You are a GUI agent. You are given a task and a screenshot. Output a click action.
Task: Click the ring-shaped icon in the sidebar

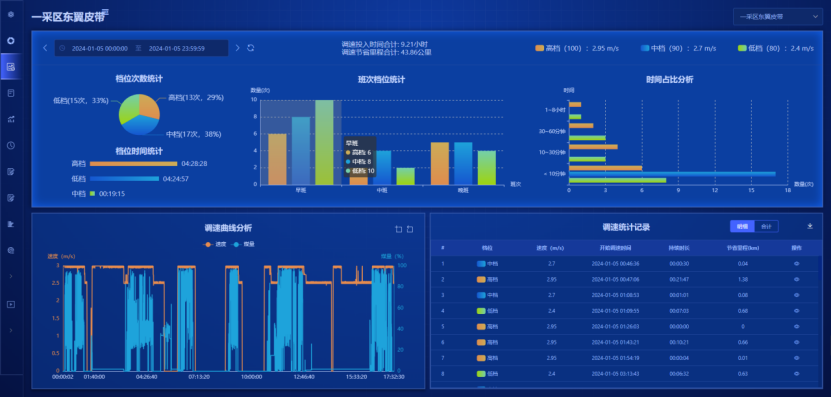[11, 41]
